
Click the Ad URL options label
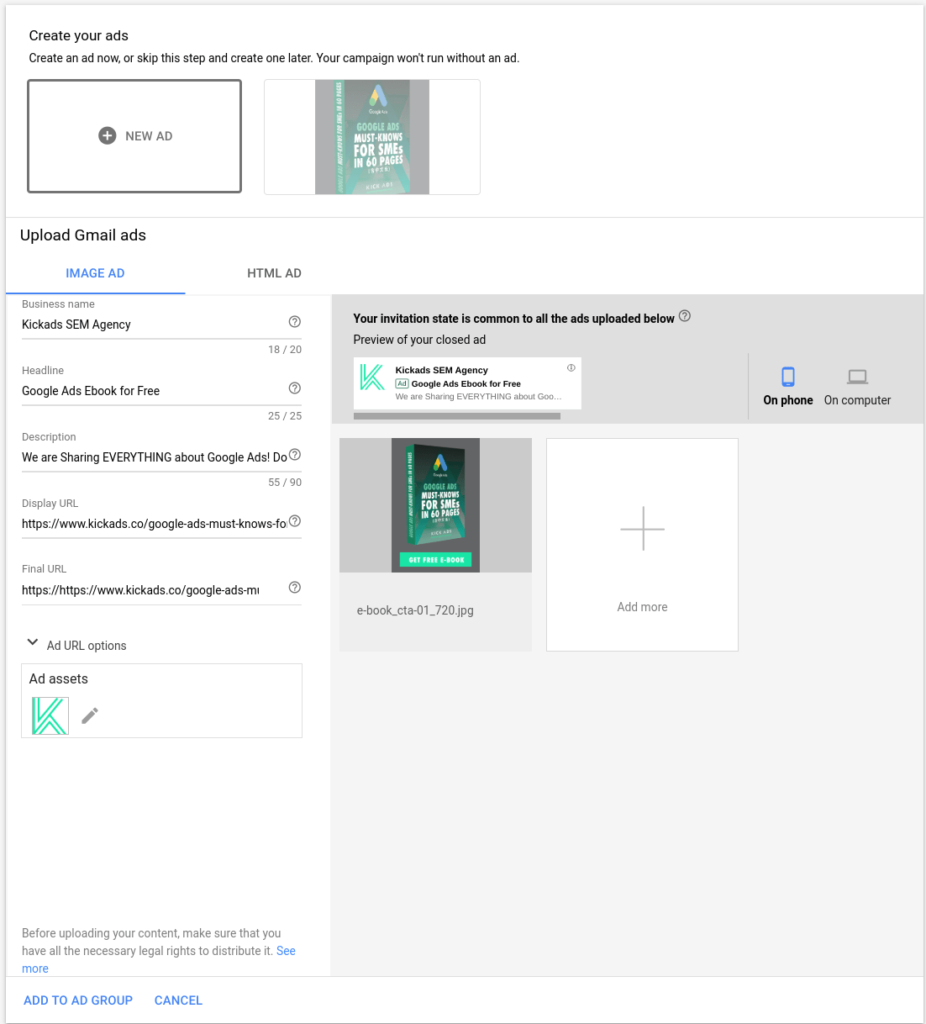(86, 645)
